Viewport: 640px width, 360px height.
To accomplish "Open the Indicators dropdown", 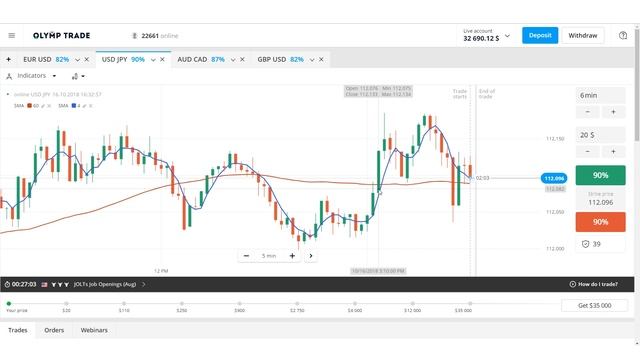I will 31,76.
